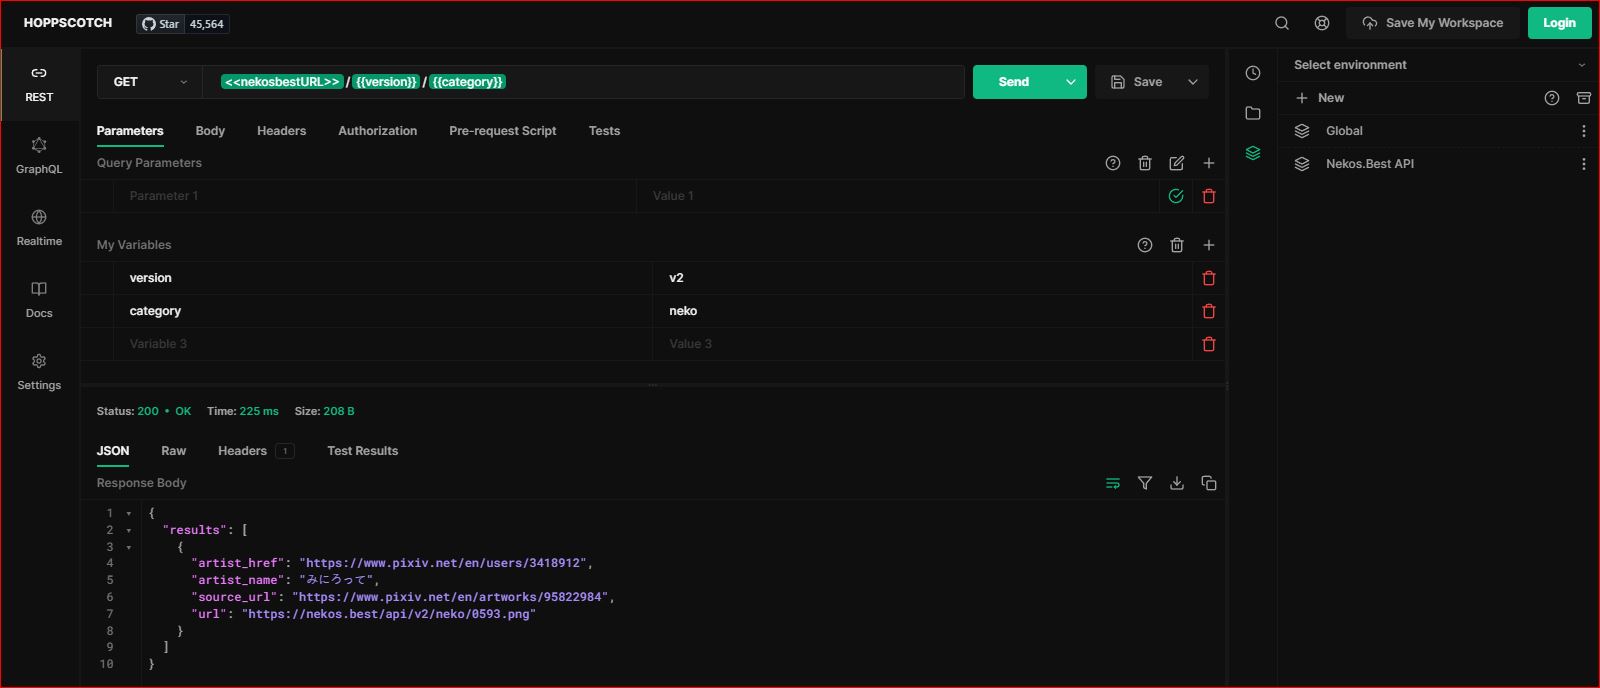This screenshot has height=688, width=1600.
Task: Click Save My Workspace button
Action: [1433, 23]
